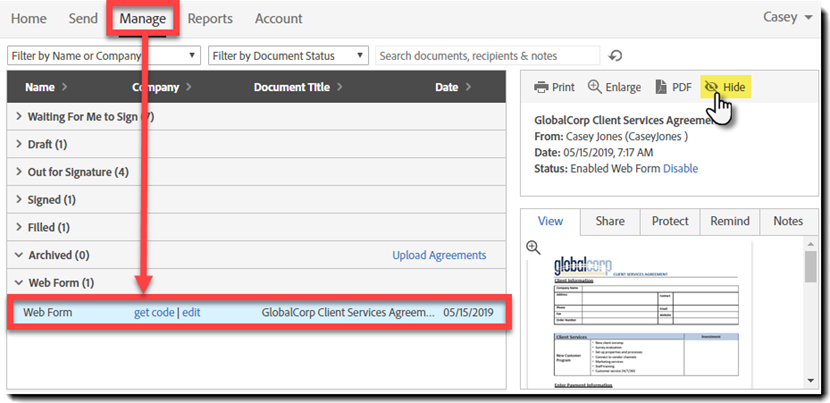830x403 pixels.
Task: Expand the Filled (1) section
Action: [x=256, y=227]
